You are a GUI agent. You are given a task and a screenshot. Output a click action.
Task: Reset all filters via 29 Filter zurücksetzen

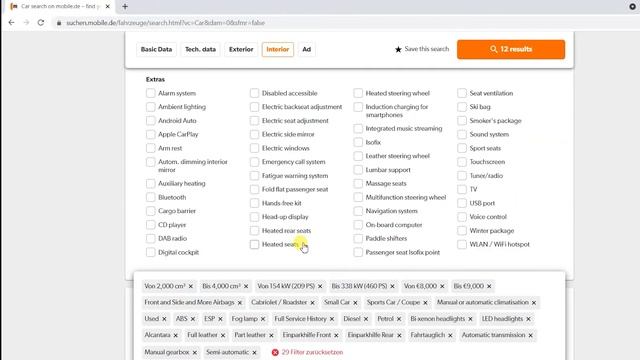(x=307, y=352)
